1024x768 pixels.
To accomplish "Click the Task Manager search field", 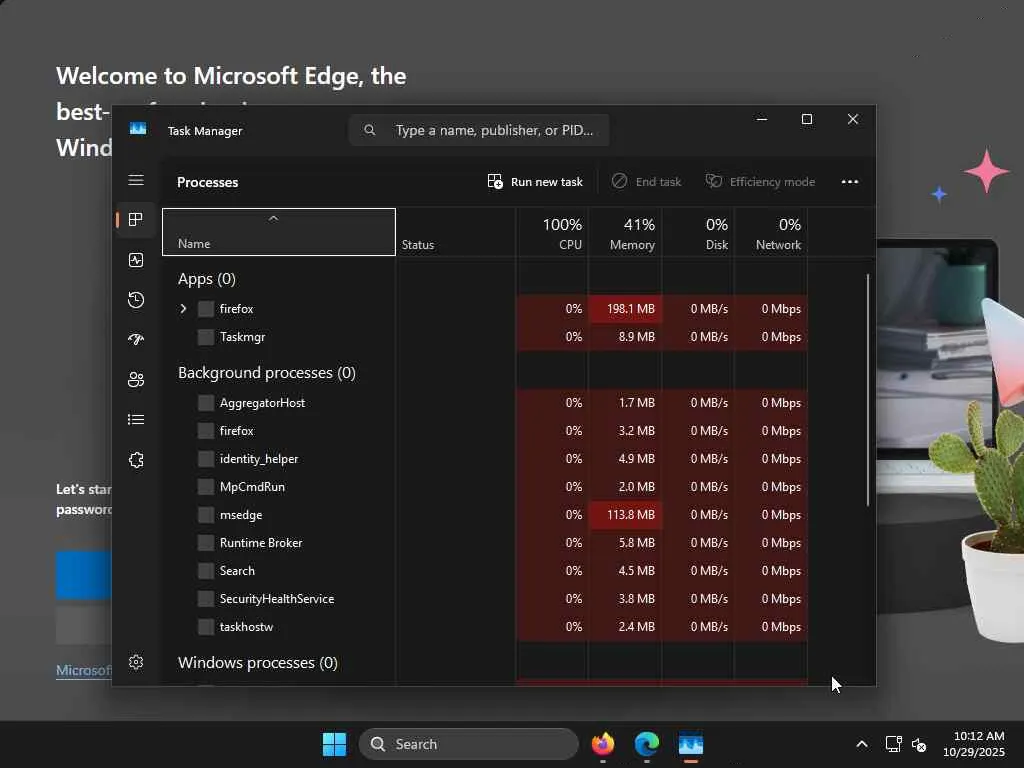I will click(479, 131).
